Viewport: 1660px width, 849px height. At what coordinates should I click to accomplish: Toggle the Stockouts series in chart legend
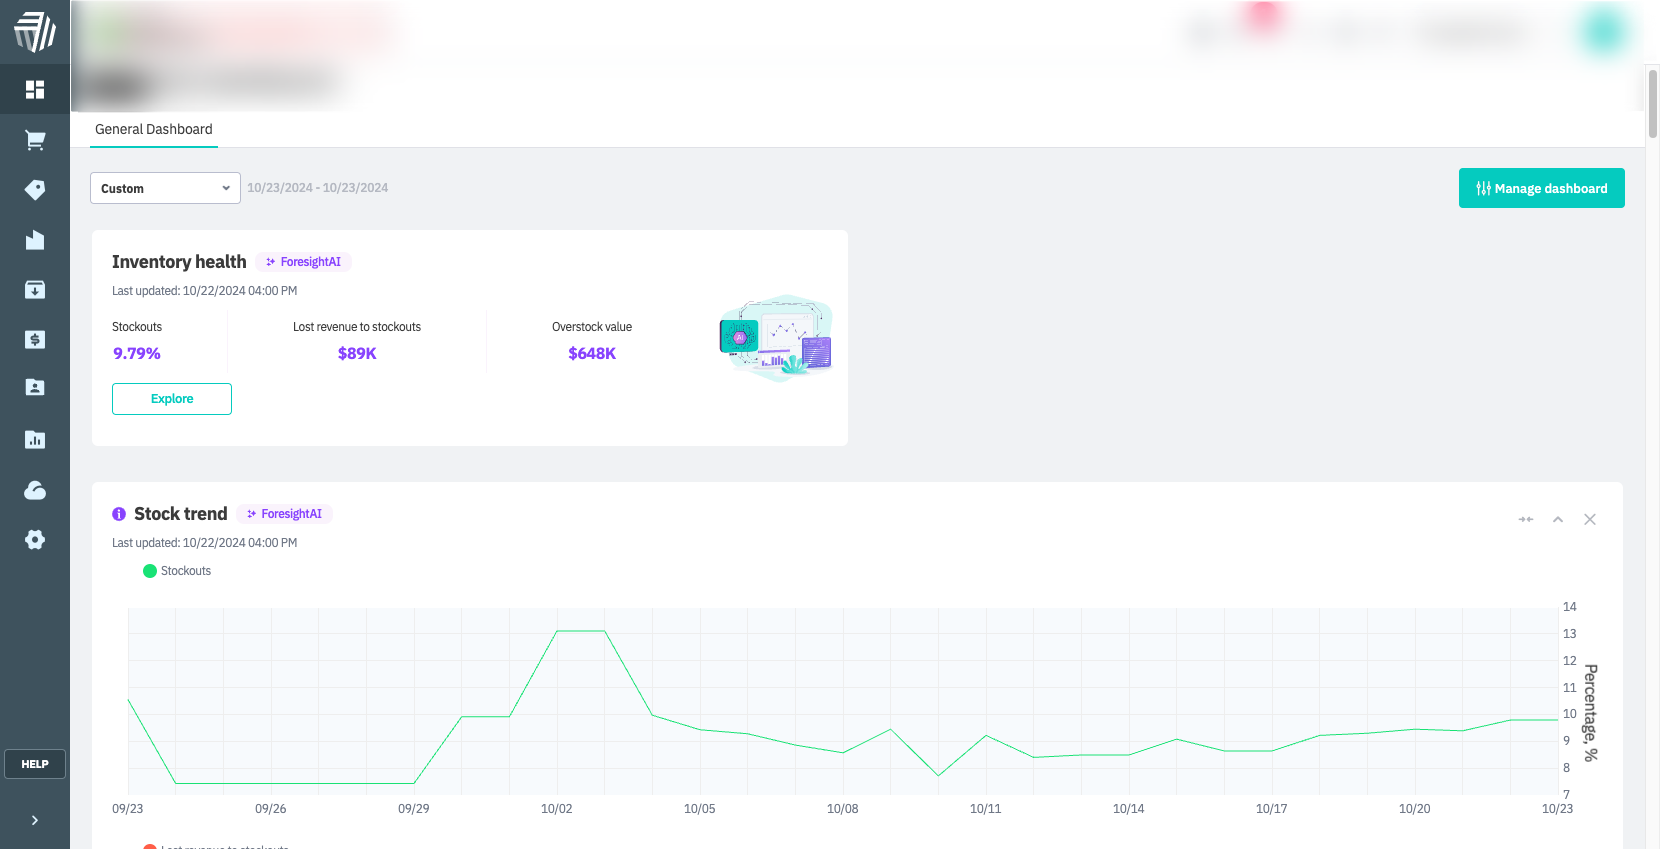(177, 571)
